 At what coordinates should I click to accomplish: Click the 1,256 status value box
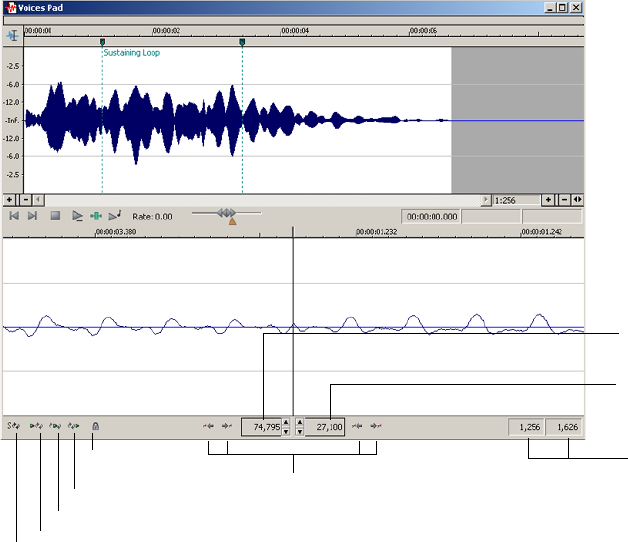pos(526,427)
